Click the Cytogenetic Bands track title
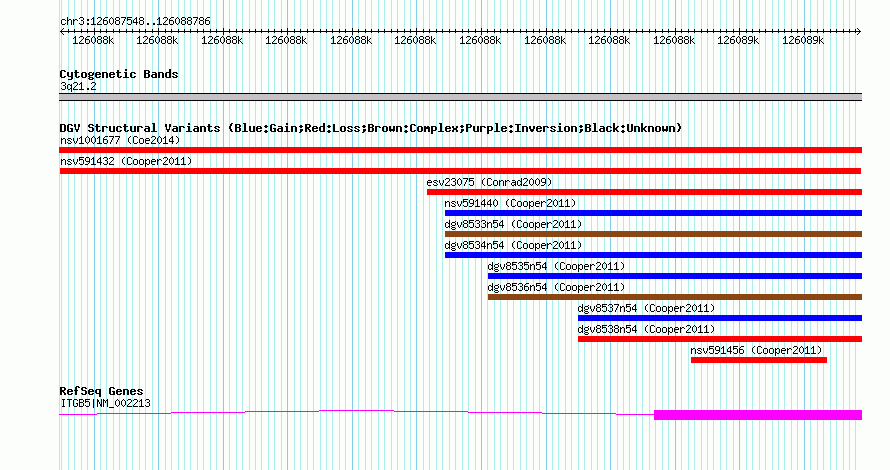The height and width of the screenshot is (470, 890). click(x=119, y=74)
